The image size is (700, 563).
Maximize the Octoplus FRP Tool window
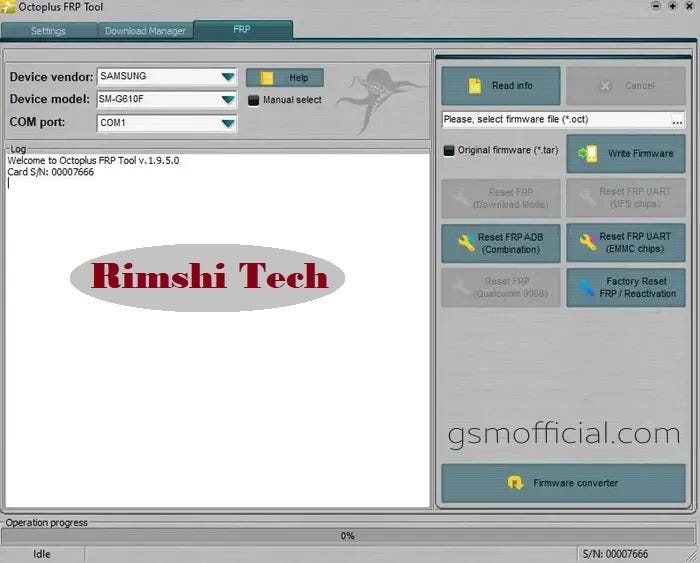tap(672, 6)
